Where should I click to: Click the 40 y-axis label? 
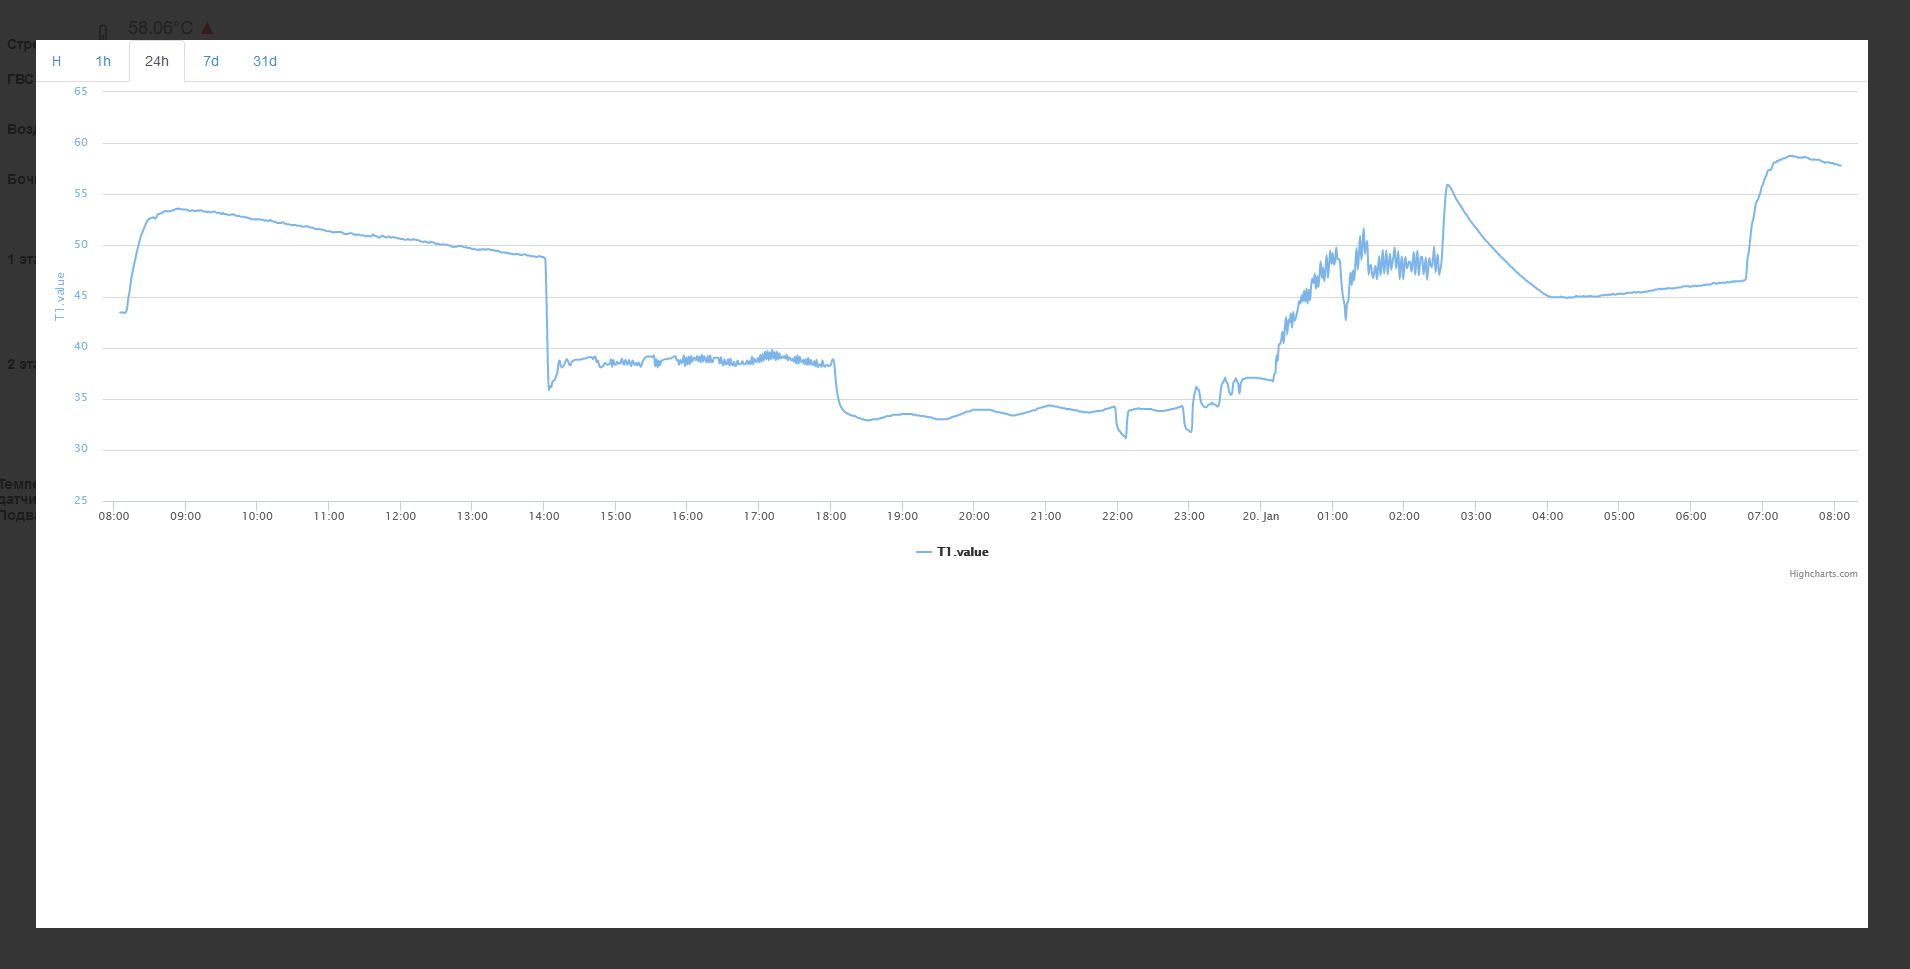coord(81,346)
